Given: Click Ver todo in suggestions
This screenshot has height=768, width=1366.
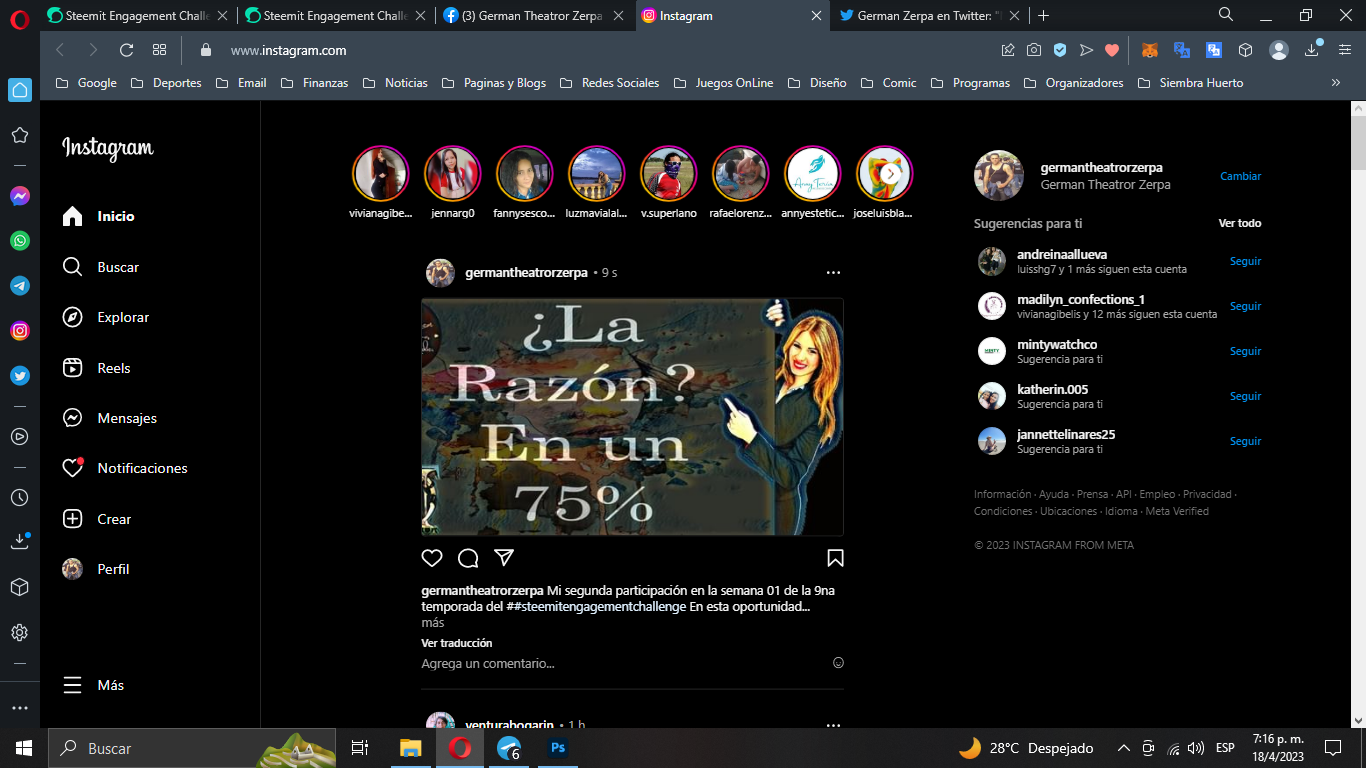Looking at the screenshot, I should coord(1240,223).
